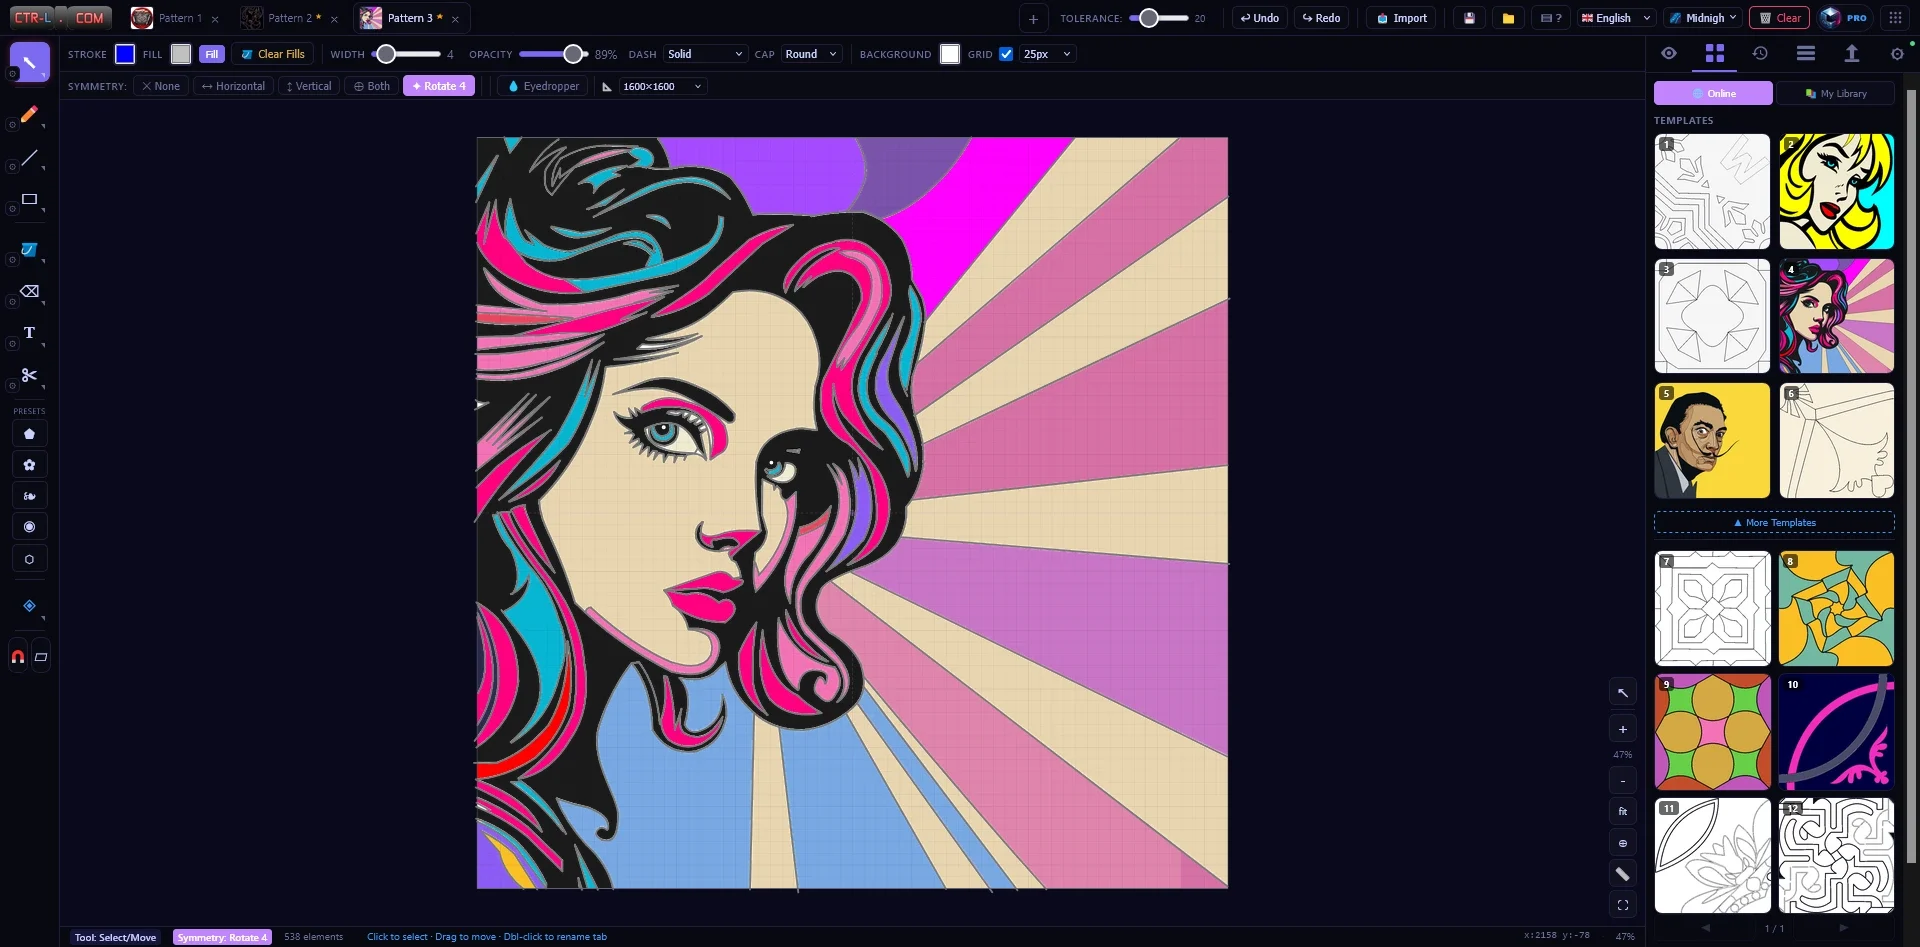Enable Horizontal symmetry
1920x947 pixels.
(x=233, y=86)
